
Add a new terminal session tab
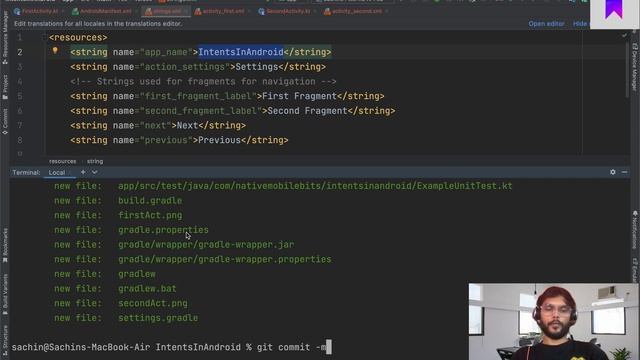pos(83,172)
